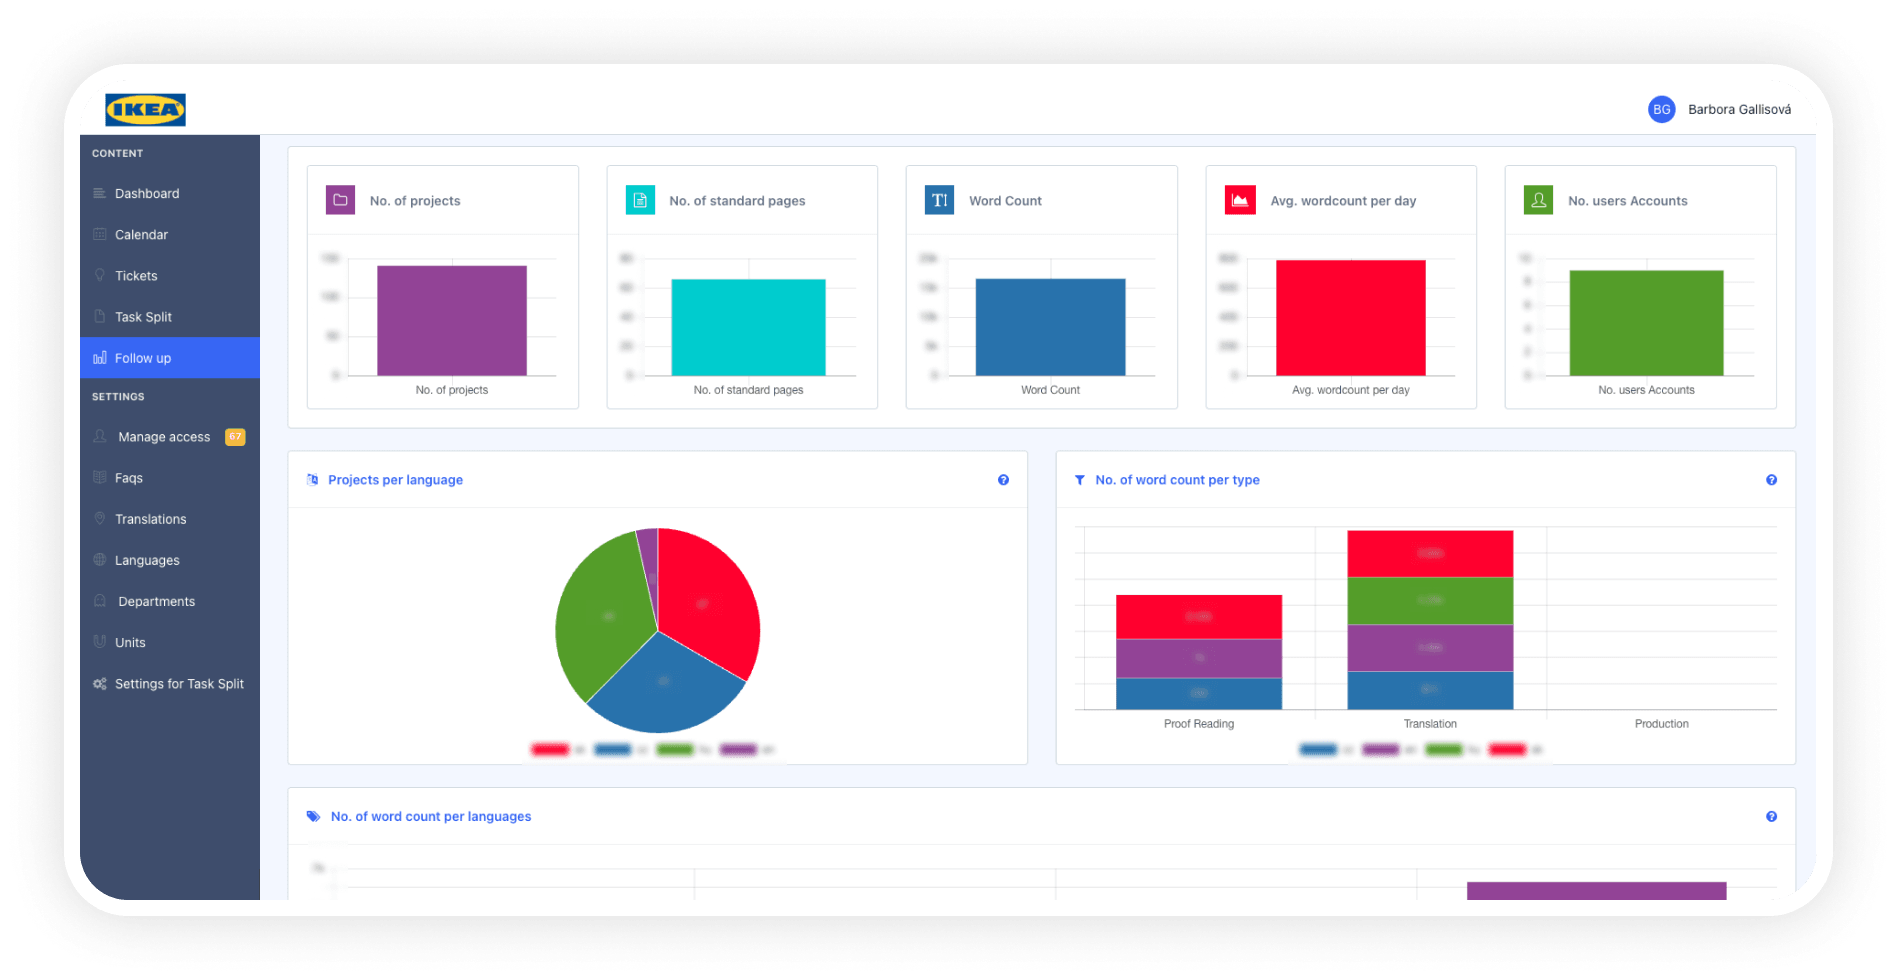Click the blue Word Count bar

pyautogui.click(x=1050, y=327)
